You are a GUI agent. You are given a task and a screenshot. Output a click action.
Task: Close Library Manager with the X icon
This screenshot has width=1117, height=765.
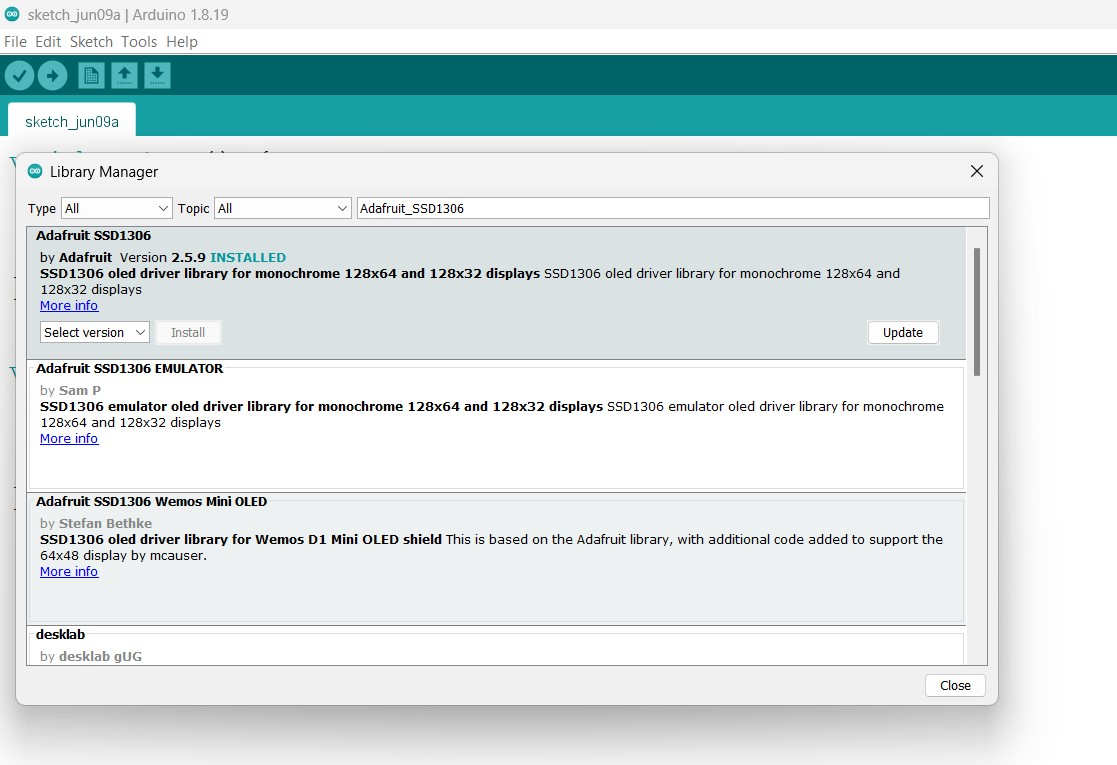(977, 172)
